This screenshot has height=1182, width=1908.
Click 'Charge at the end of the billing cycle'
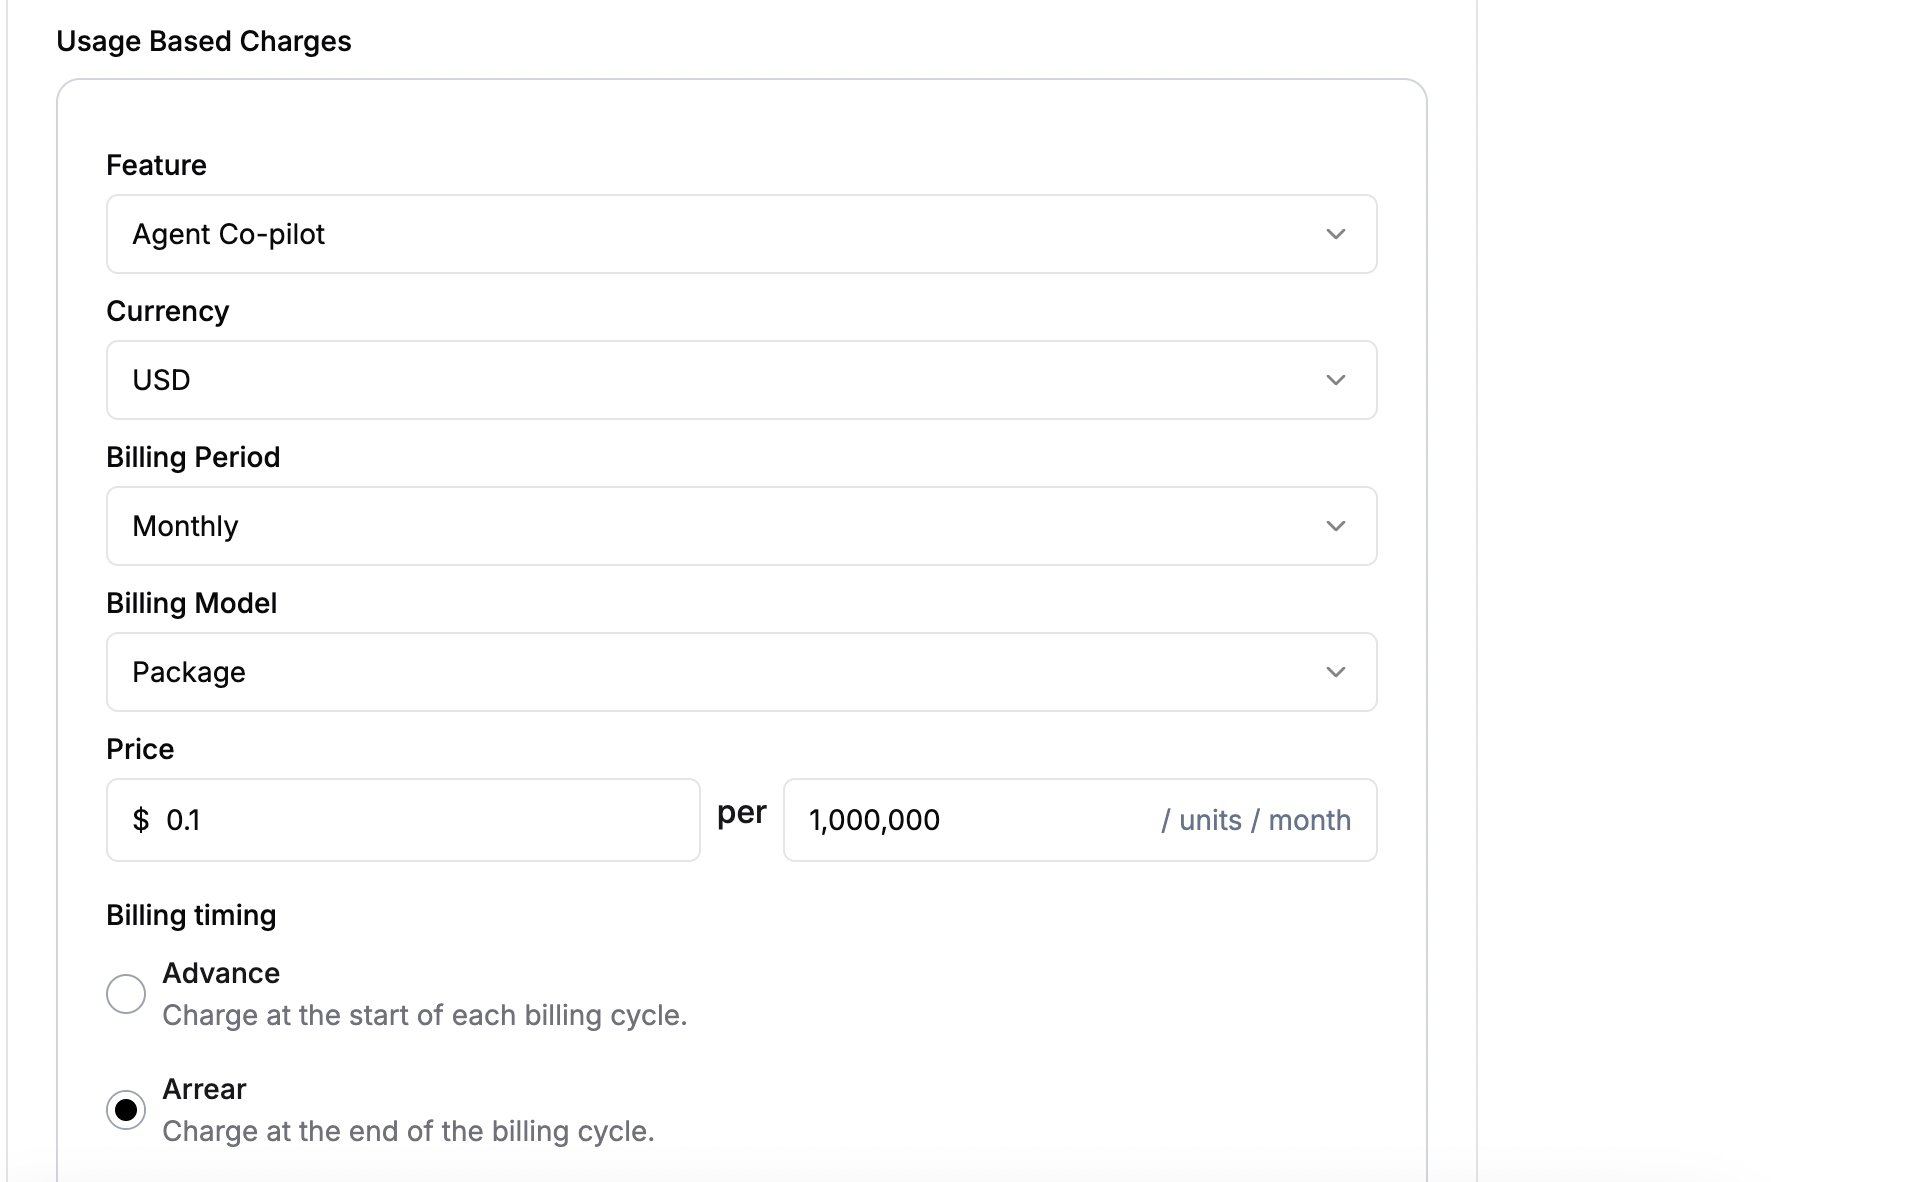[408, 1131]
